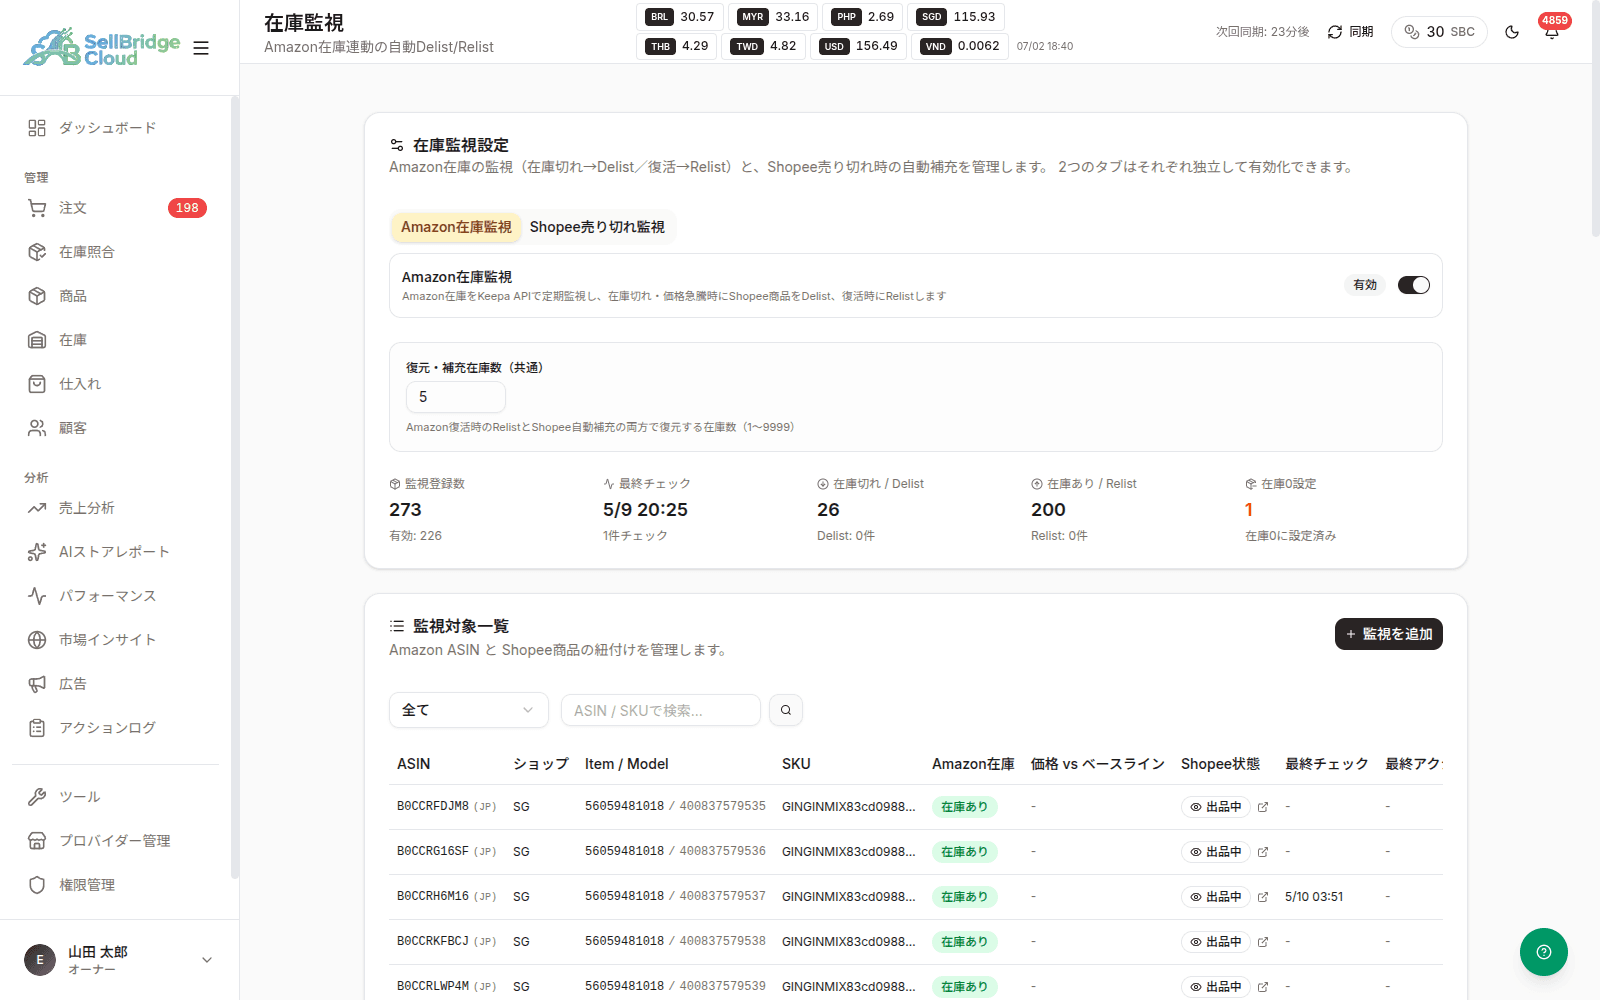This screenshot has height=1000, width=1600.
Task: Click the page vertical scrollbar
Action: point(1595,120)
